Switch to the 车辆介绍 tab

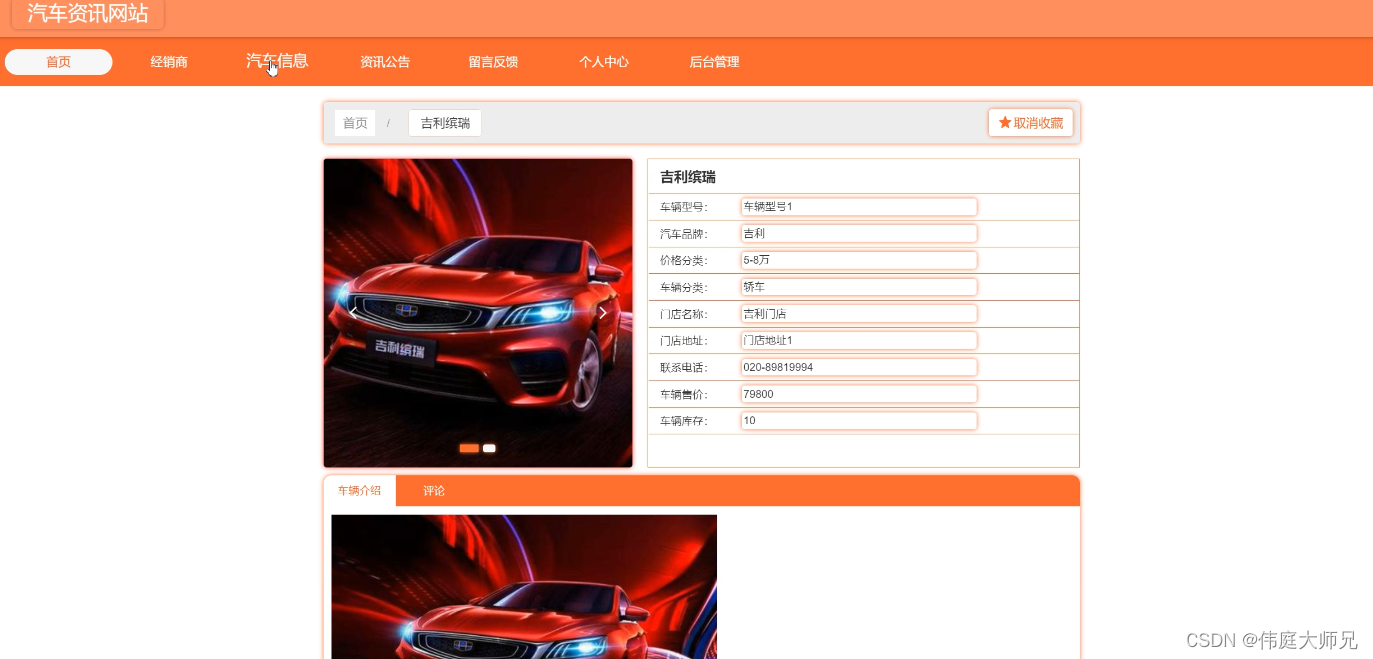359,490
